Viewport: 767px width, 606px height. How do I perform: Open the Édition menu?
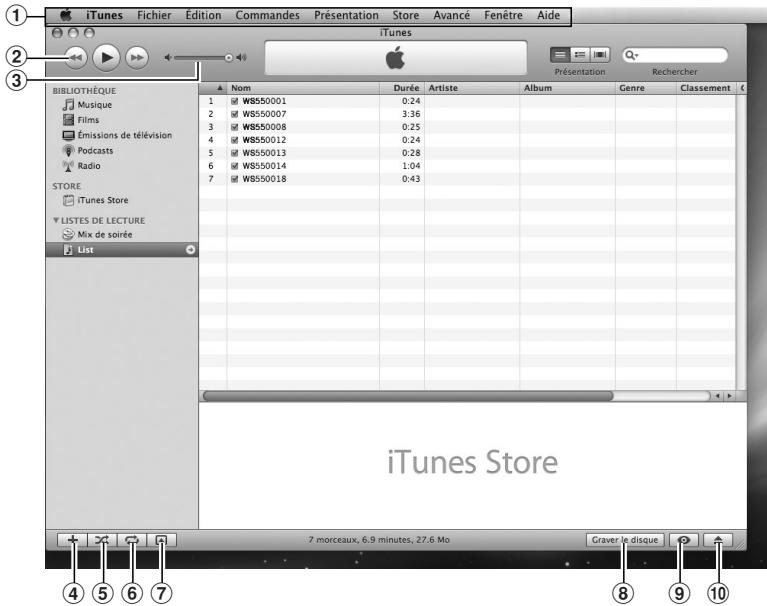(x=203, y=15)
